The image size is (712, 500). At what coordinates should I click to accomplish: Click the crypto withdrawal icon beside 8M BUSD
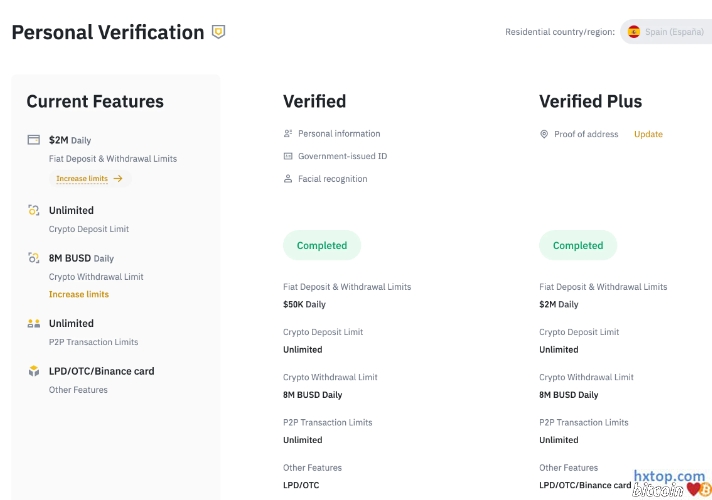[34, 258]
